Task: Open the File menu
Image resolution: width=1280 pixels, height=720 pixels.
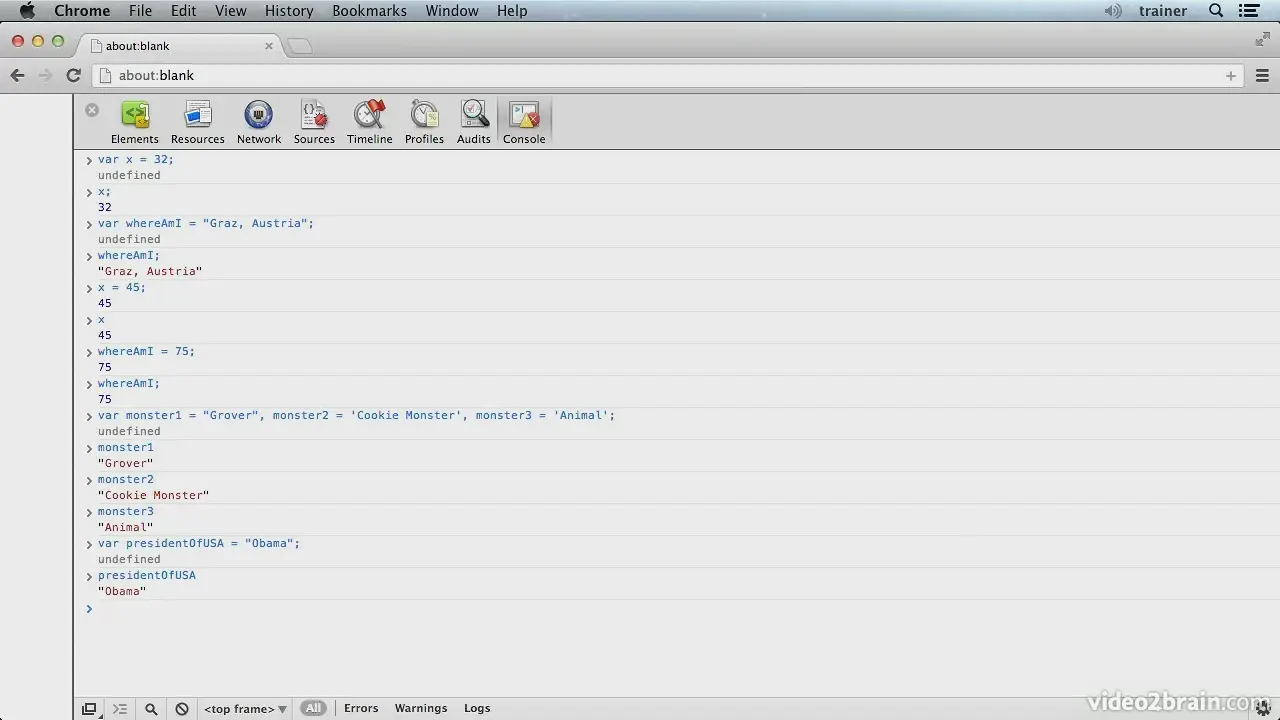Action: 140,11
